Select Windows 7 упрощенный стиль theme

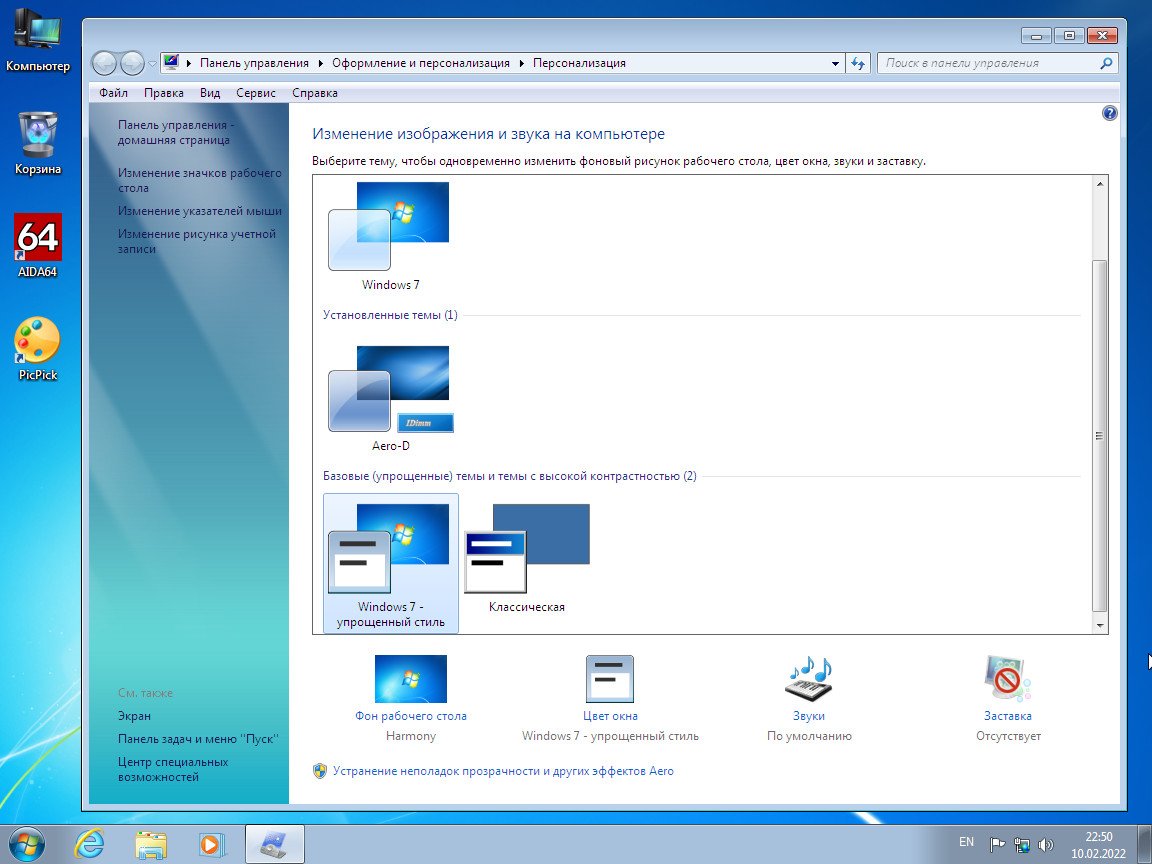tap(390, 564)
